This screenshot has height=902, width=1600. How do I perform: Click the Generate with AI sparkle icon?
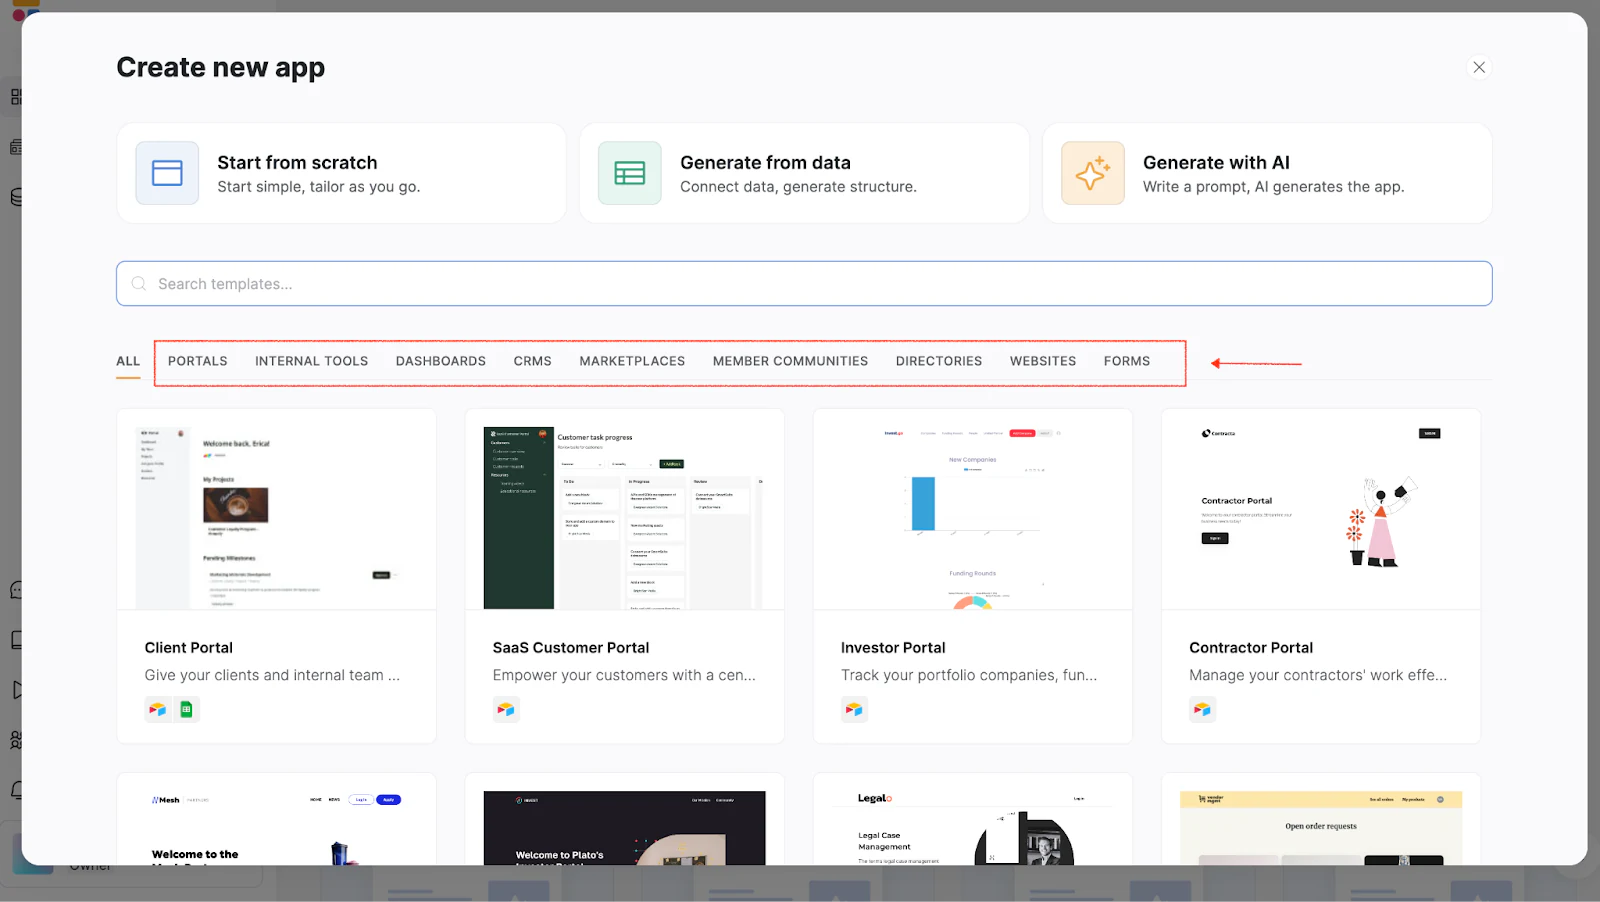point(1092,173)
